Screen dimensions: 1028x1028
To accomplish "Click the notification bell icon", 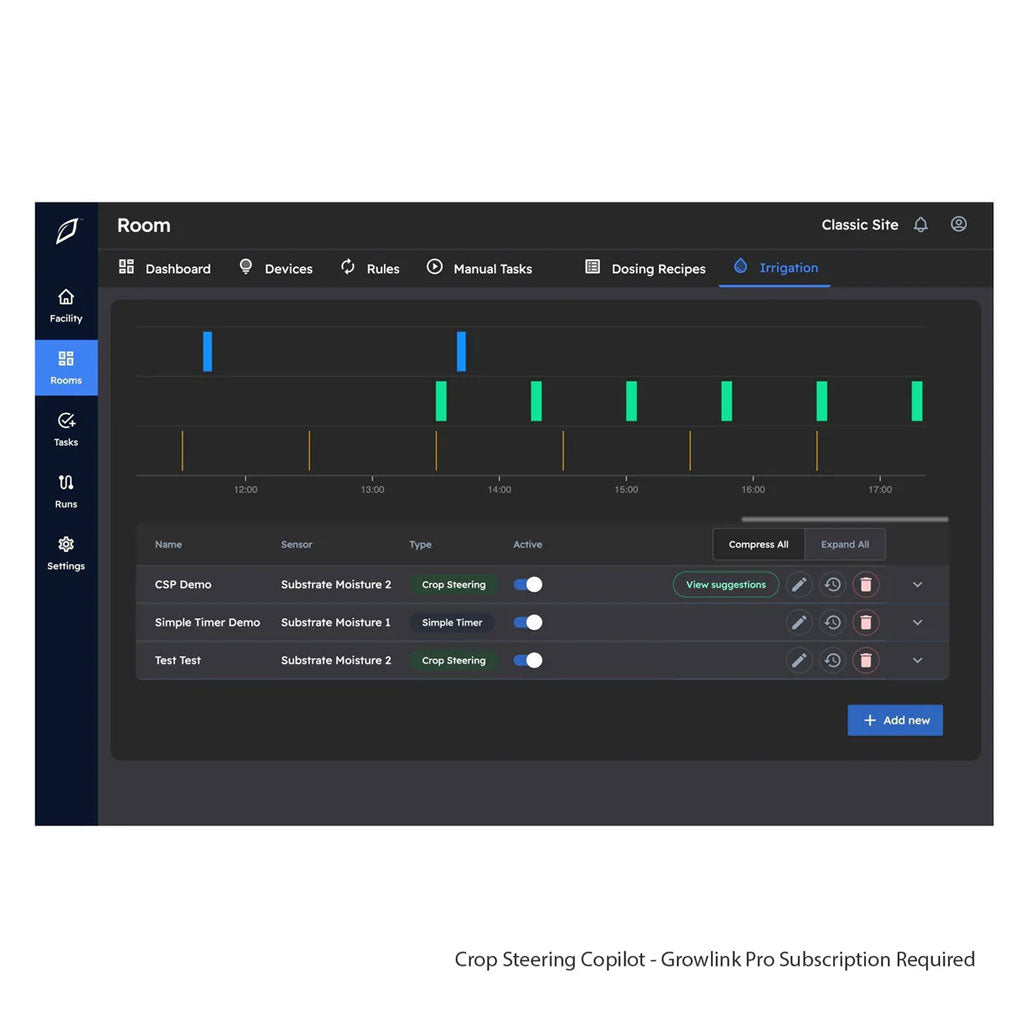I will [x=920, y=225].
